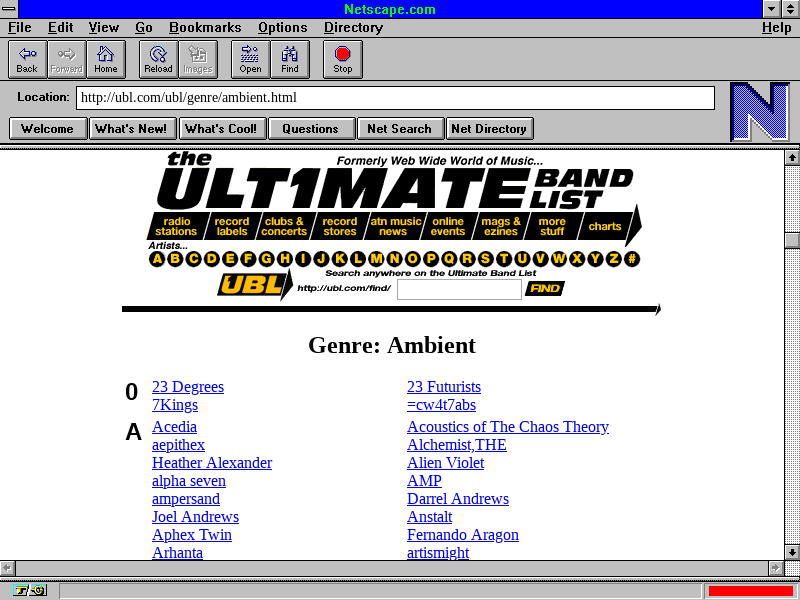Click the Net Search button

click(x=399, y=128)
